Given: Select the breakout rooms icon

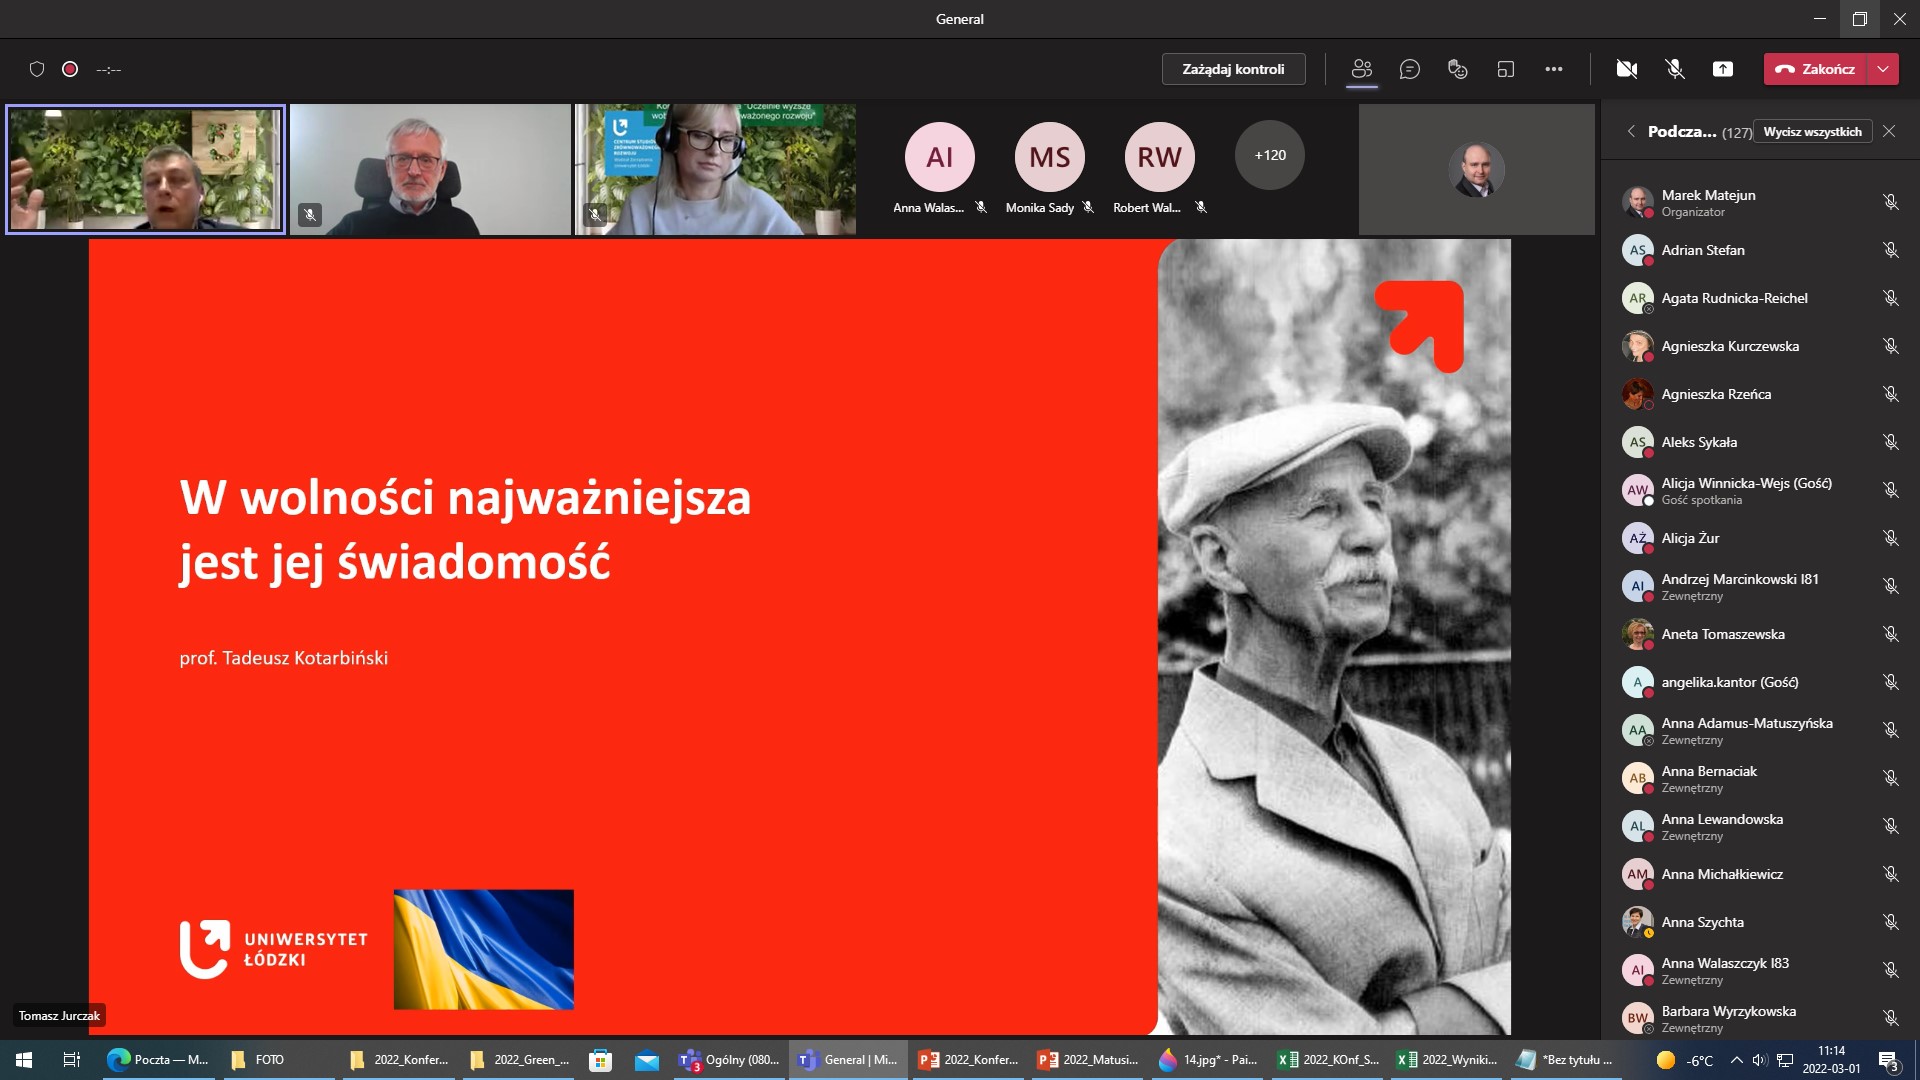Looking at the screenshot, I should coord(1506,69).
